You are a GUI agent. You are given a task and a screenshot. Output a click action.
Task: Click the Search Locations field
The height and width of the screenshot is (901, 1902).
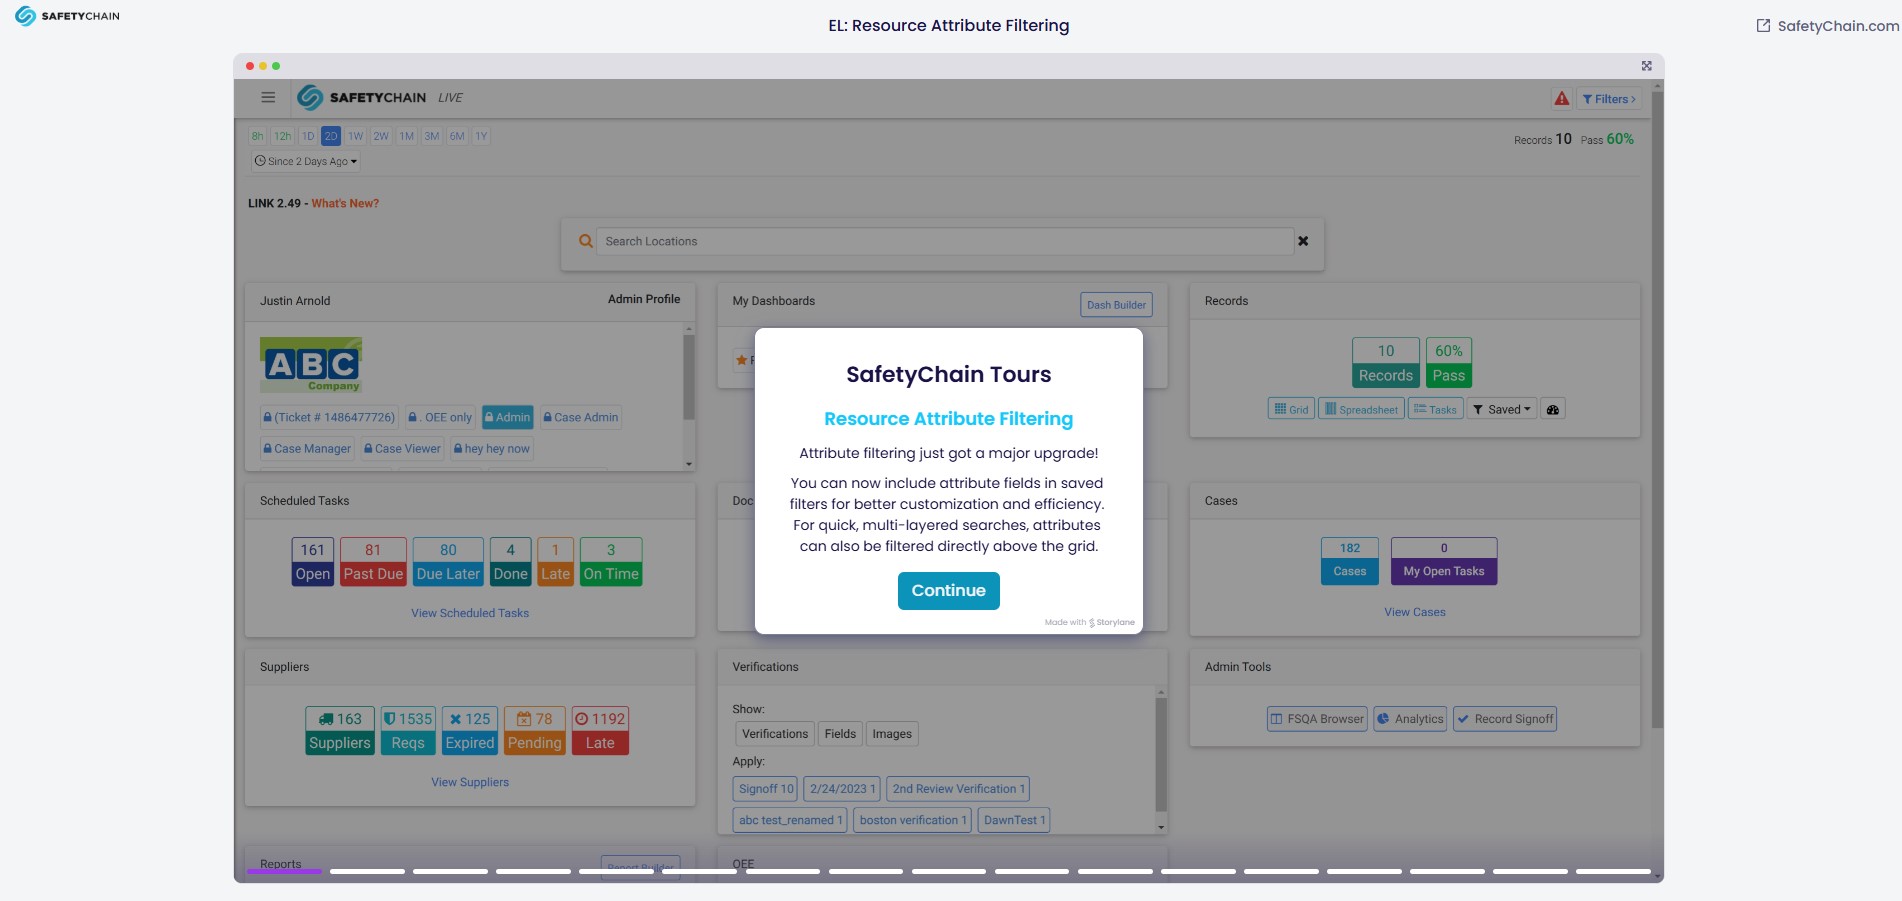[944, 241]
